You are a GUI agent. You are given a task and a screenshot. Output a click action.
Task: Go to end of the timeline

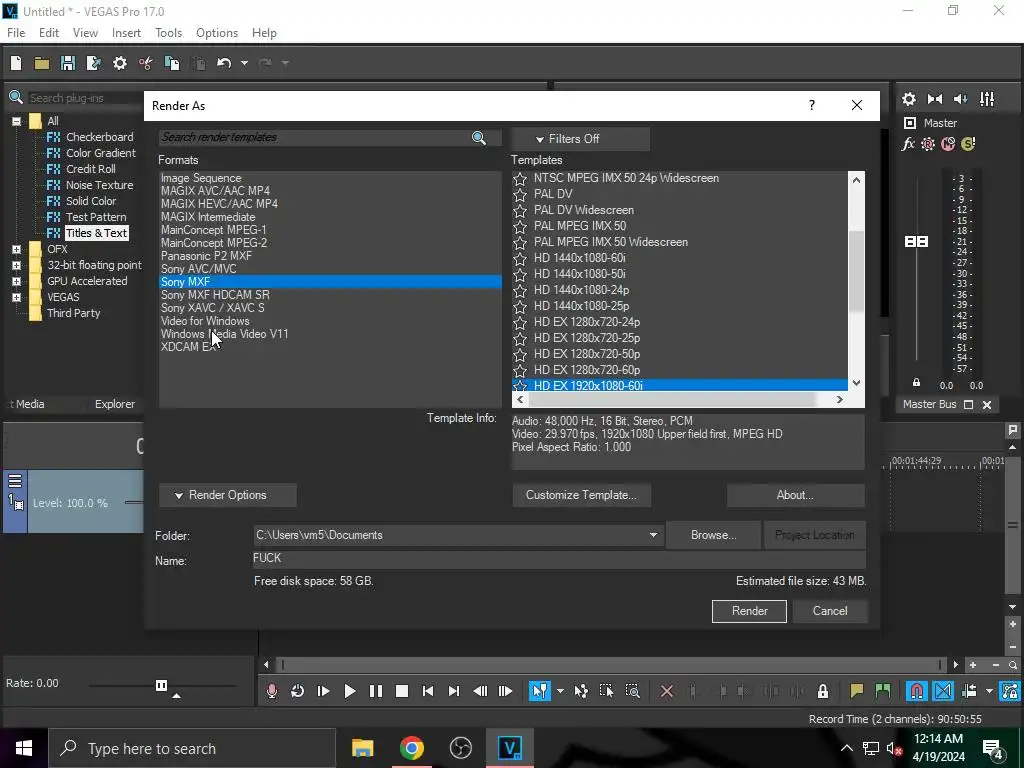pyautogui.click(x=454, y=691)
